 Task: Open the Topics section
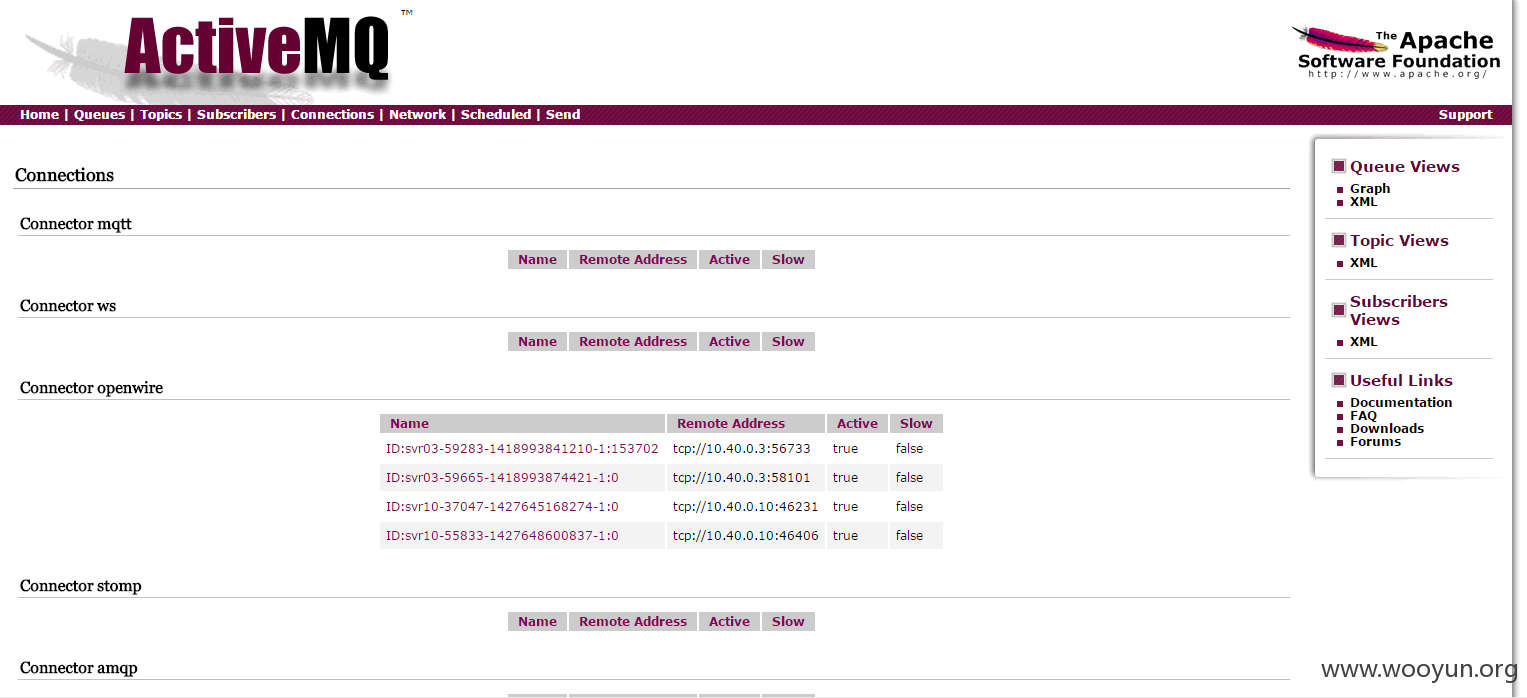pyautogui.click(x=161, y=115)
